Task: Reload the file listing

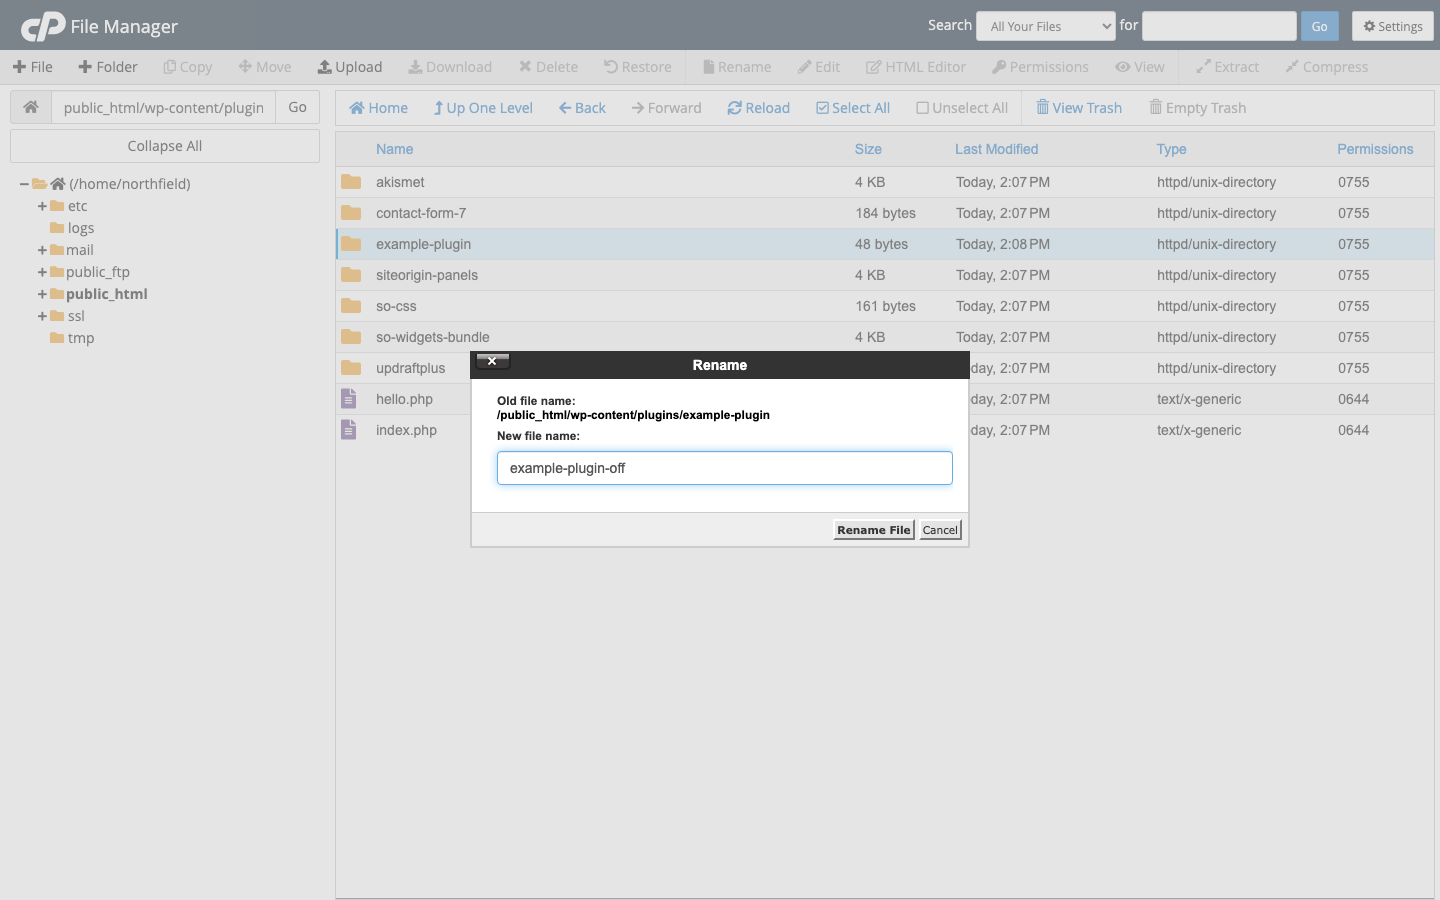Action: [759, 108]
